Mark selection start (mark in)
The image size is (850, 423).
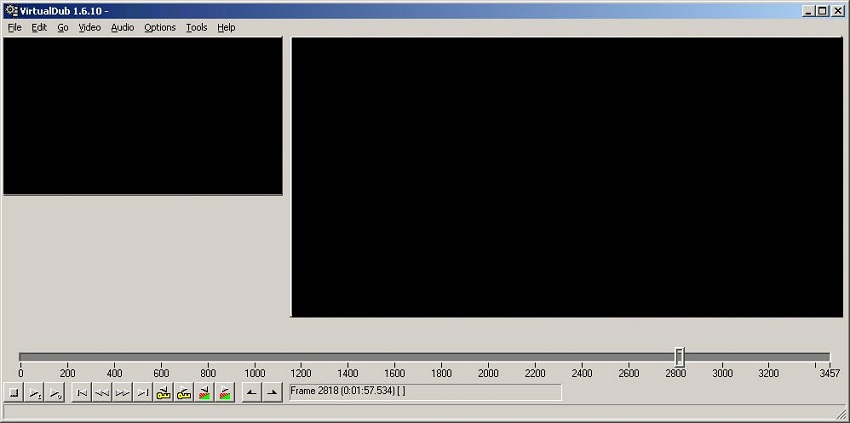pyautogui.click(x=252, y=393)
